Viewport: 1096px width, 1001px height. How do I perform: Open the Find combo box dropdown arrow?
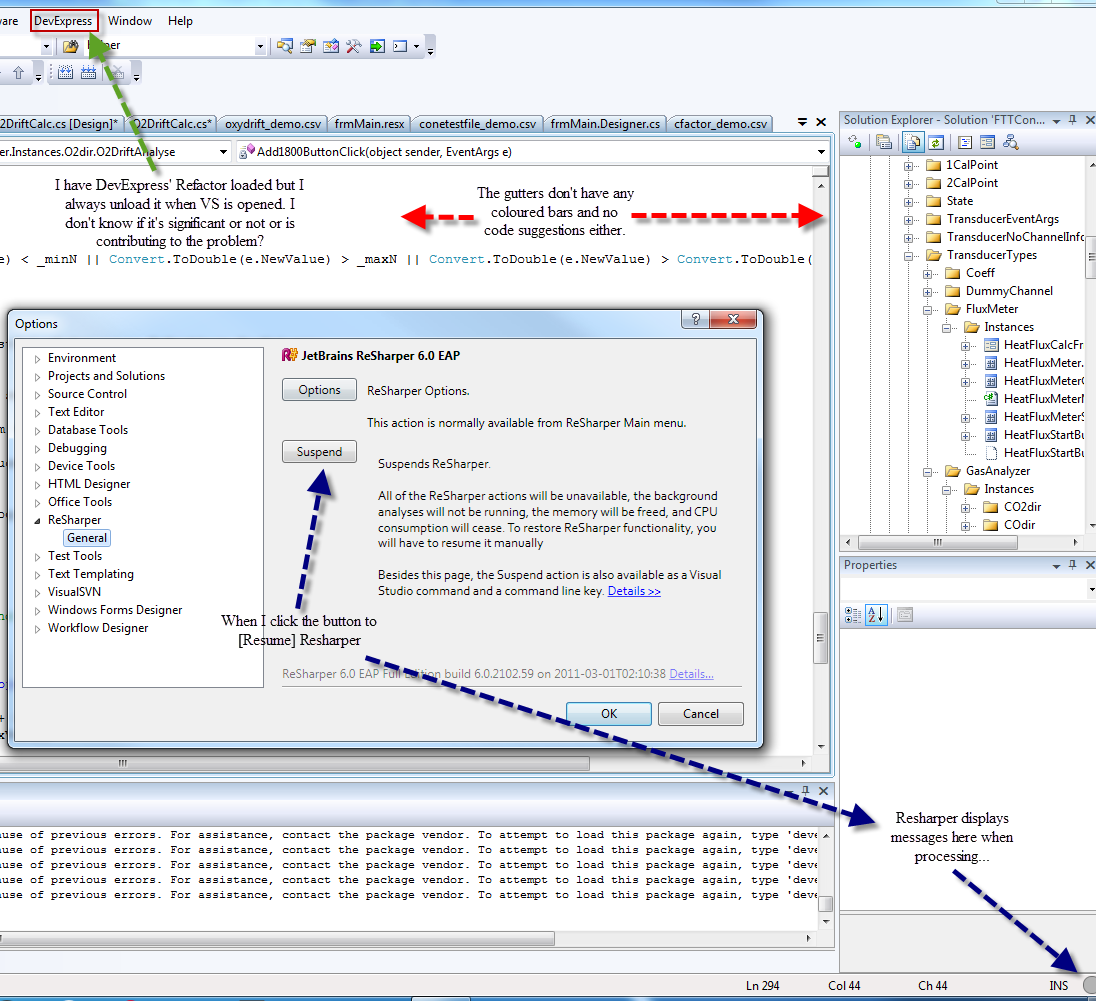[260, 46]
